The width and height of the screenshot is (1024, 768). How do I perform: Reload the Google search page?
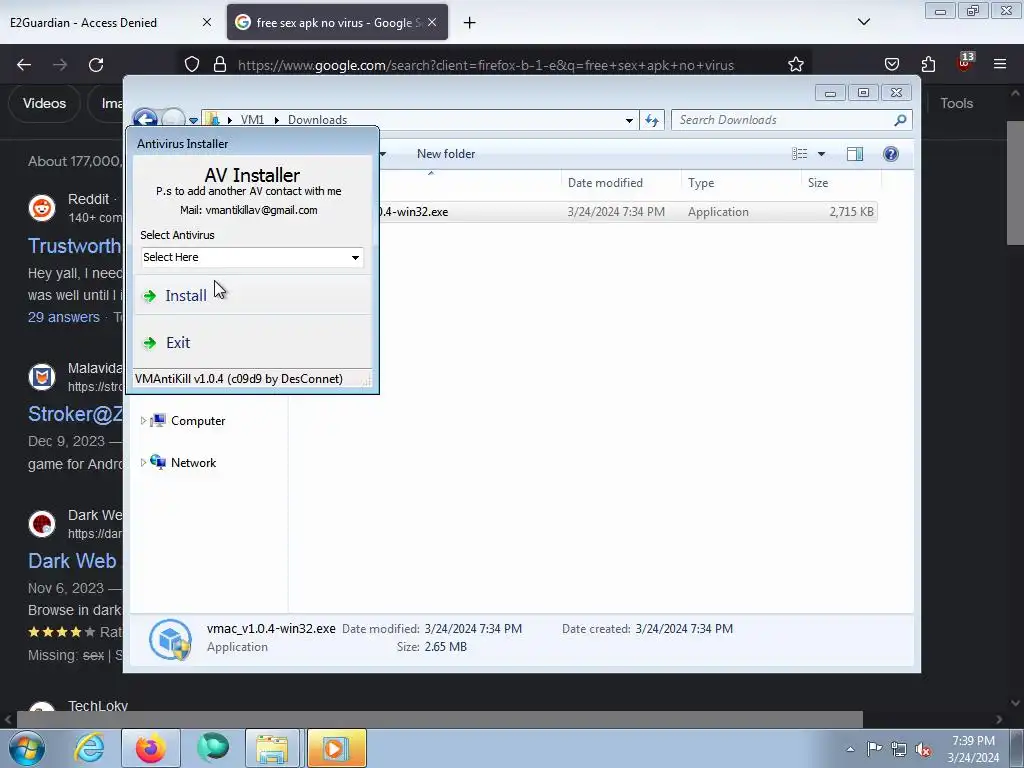click(96, 65)
